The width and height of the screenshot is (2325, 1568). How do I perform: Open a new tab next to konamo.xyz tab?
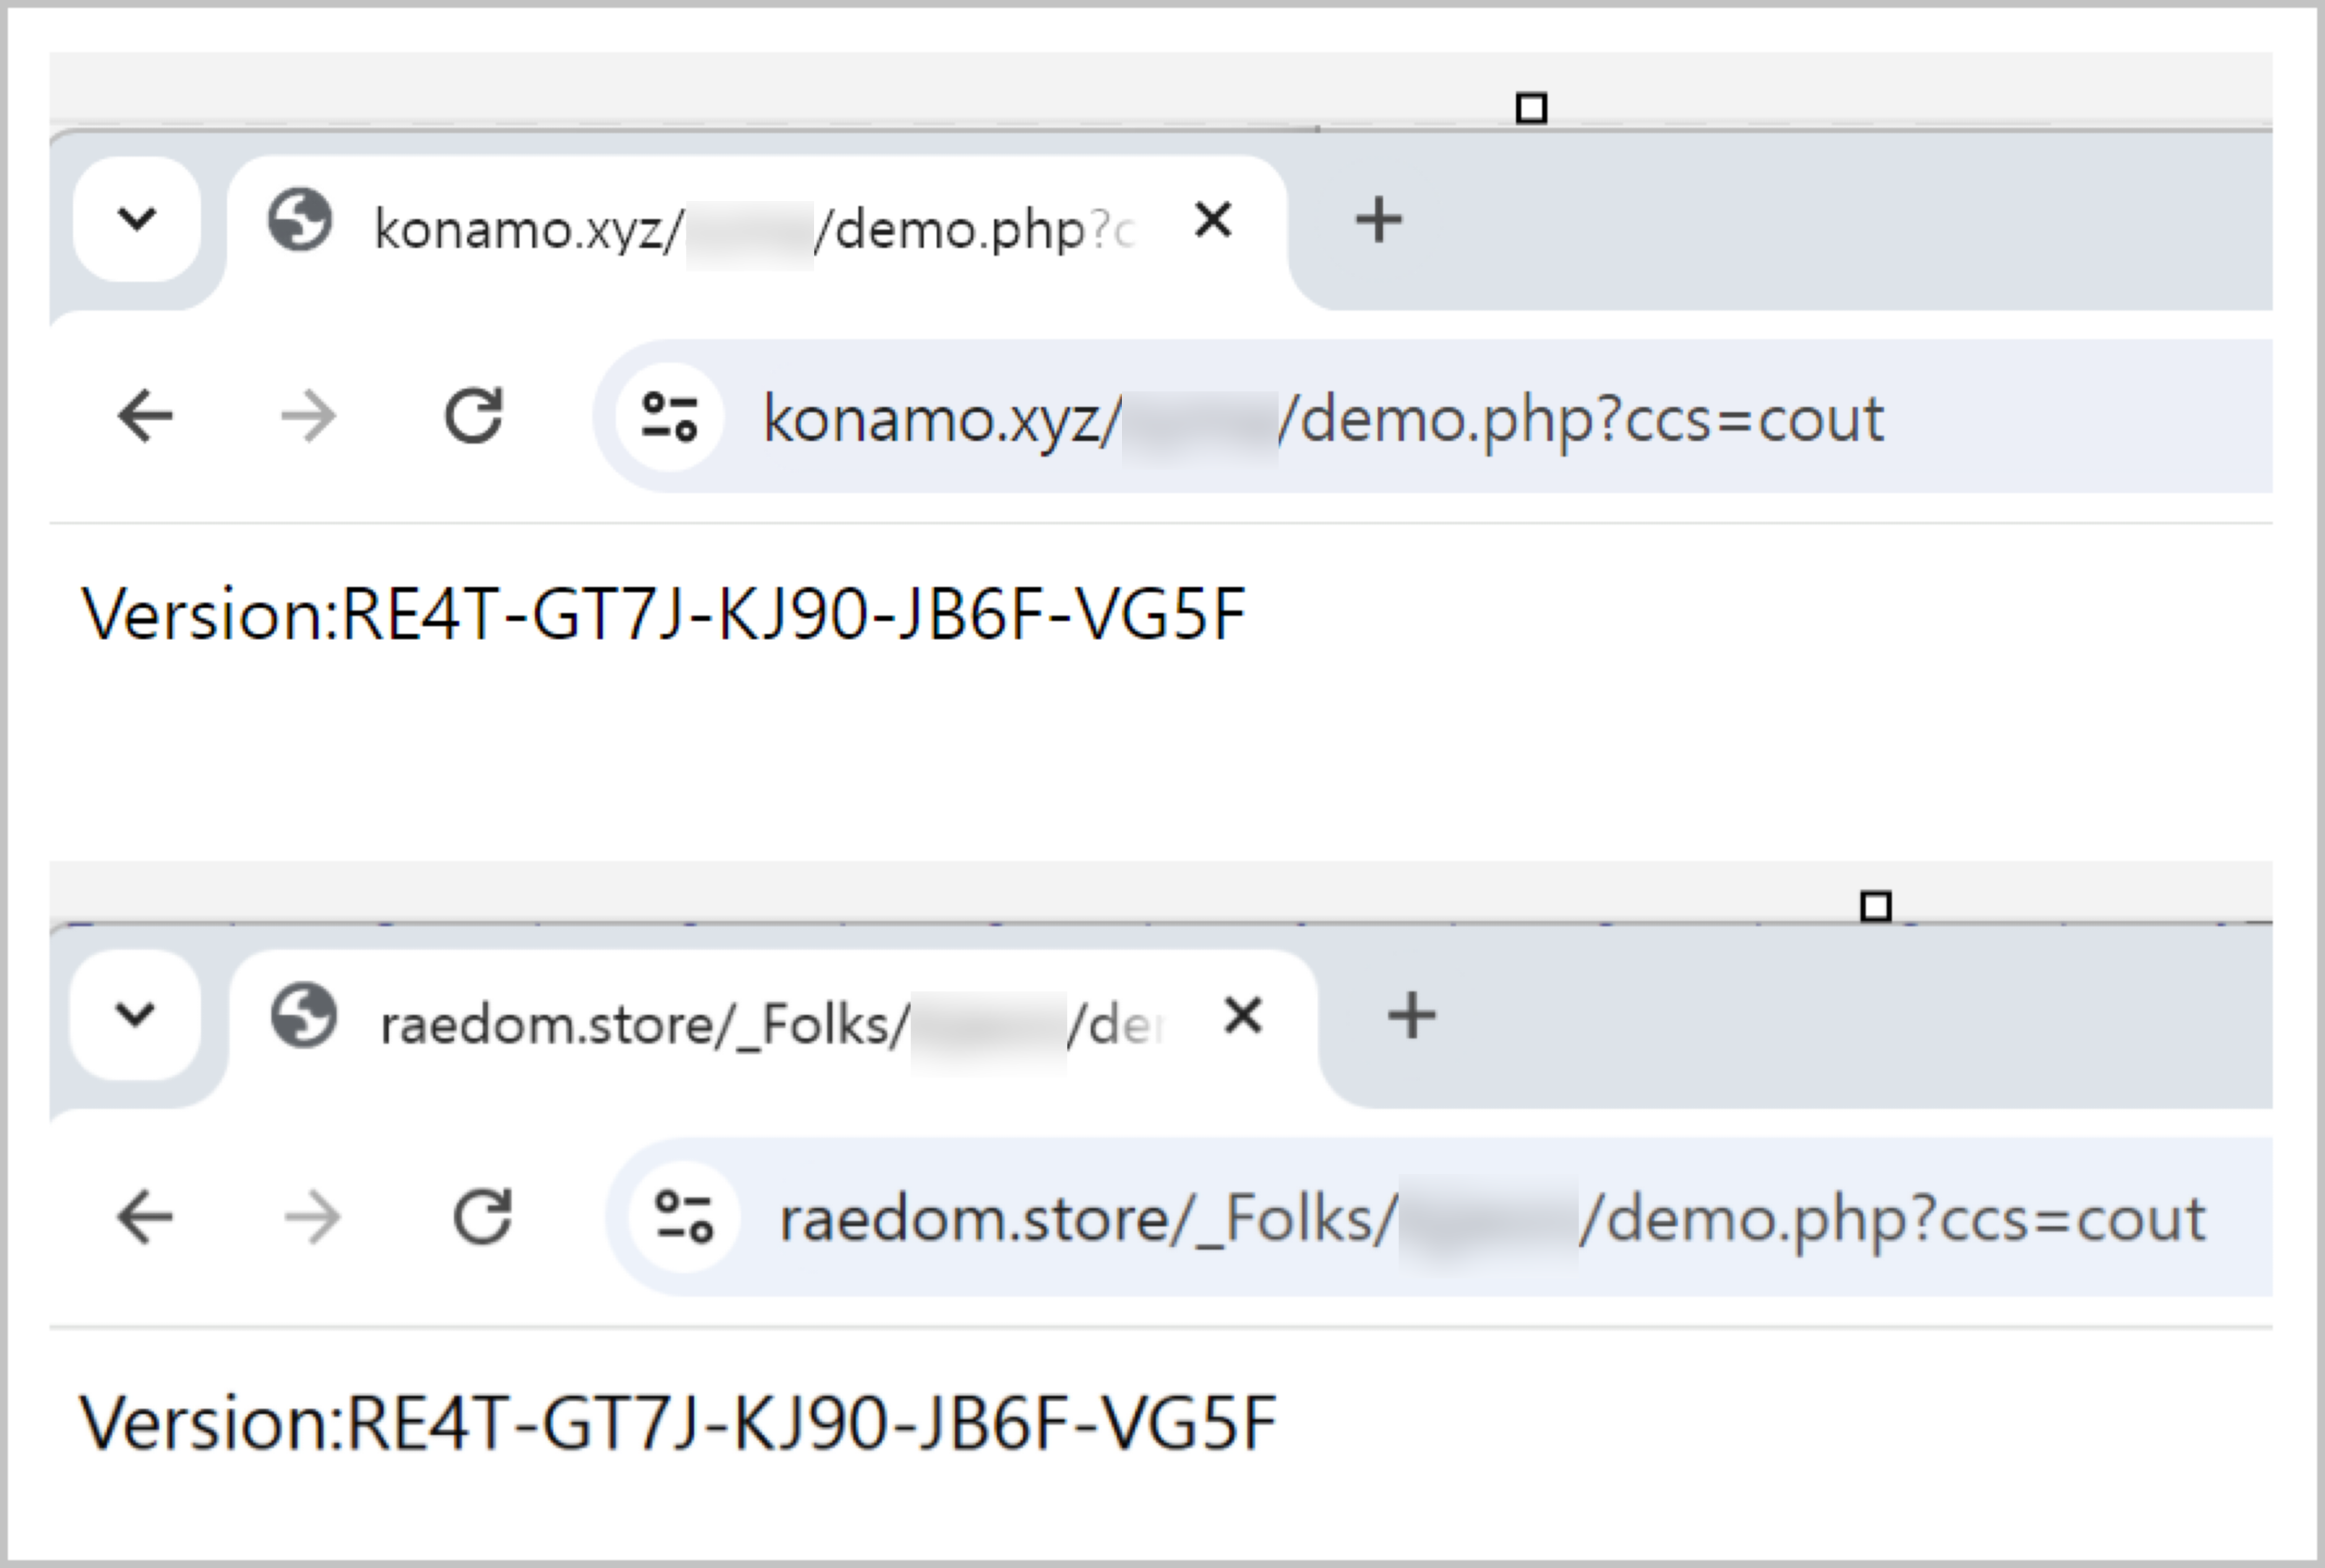(1378, 219)
